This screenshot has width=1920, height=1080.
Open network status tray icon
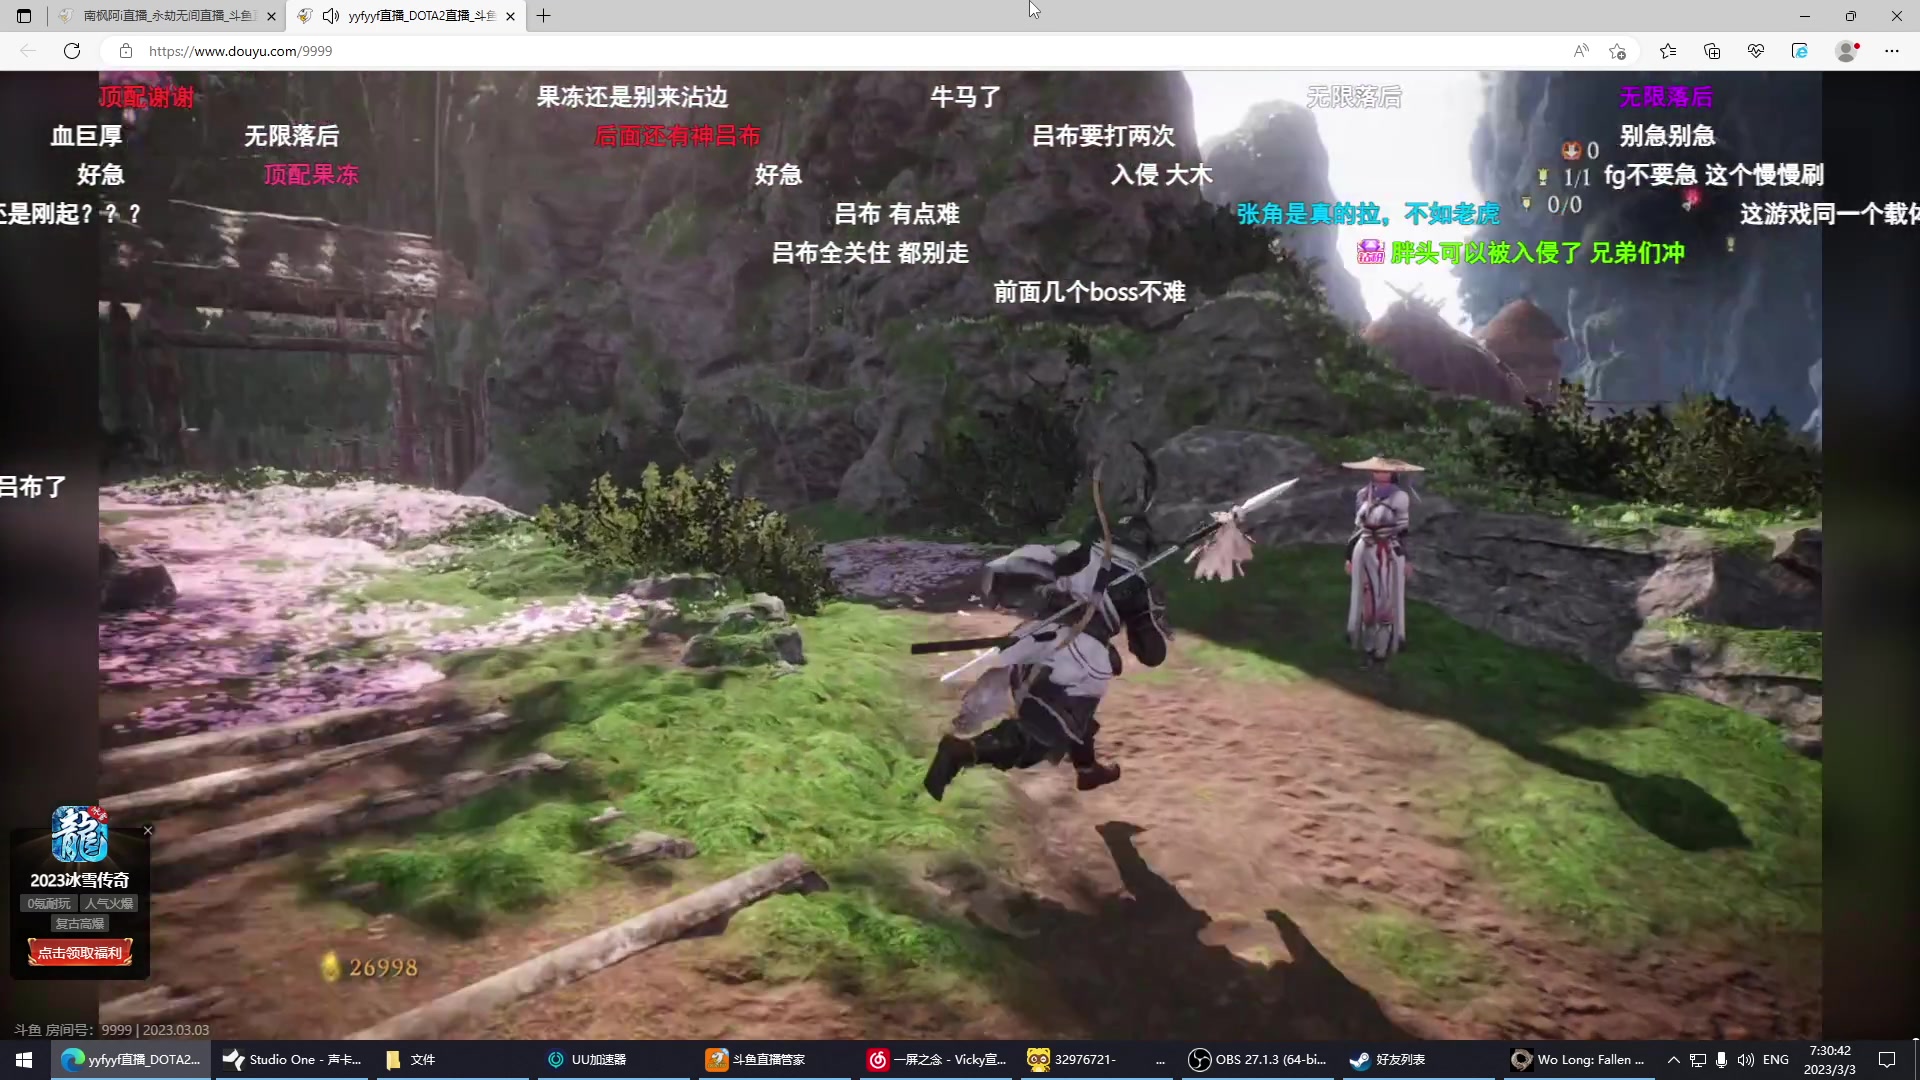pos(1698,1060)
